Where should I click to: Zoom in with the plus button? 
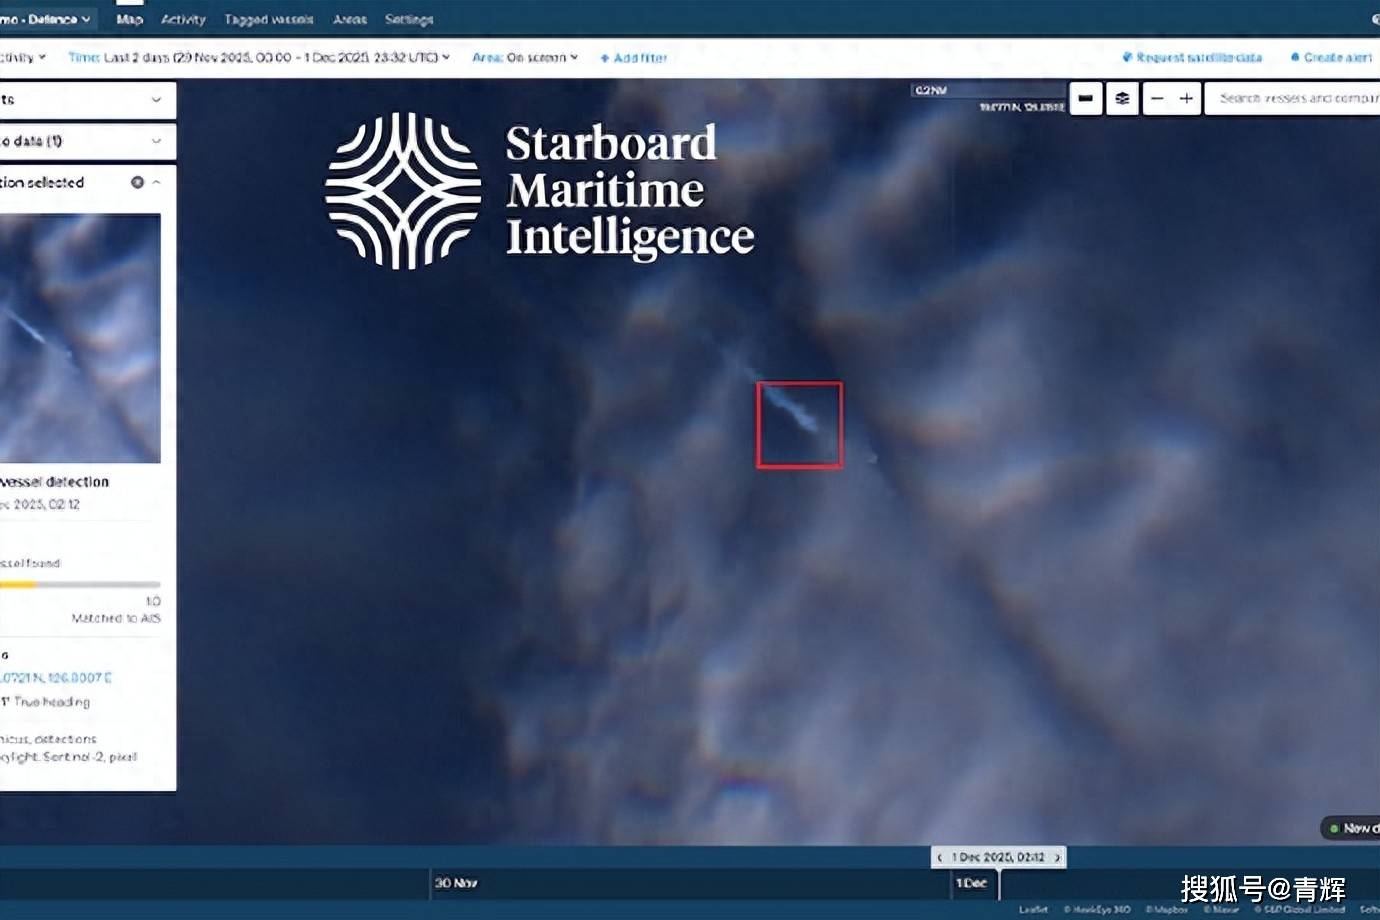[1186, 98]
